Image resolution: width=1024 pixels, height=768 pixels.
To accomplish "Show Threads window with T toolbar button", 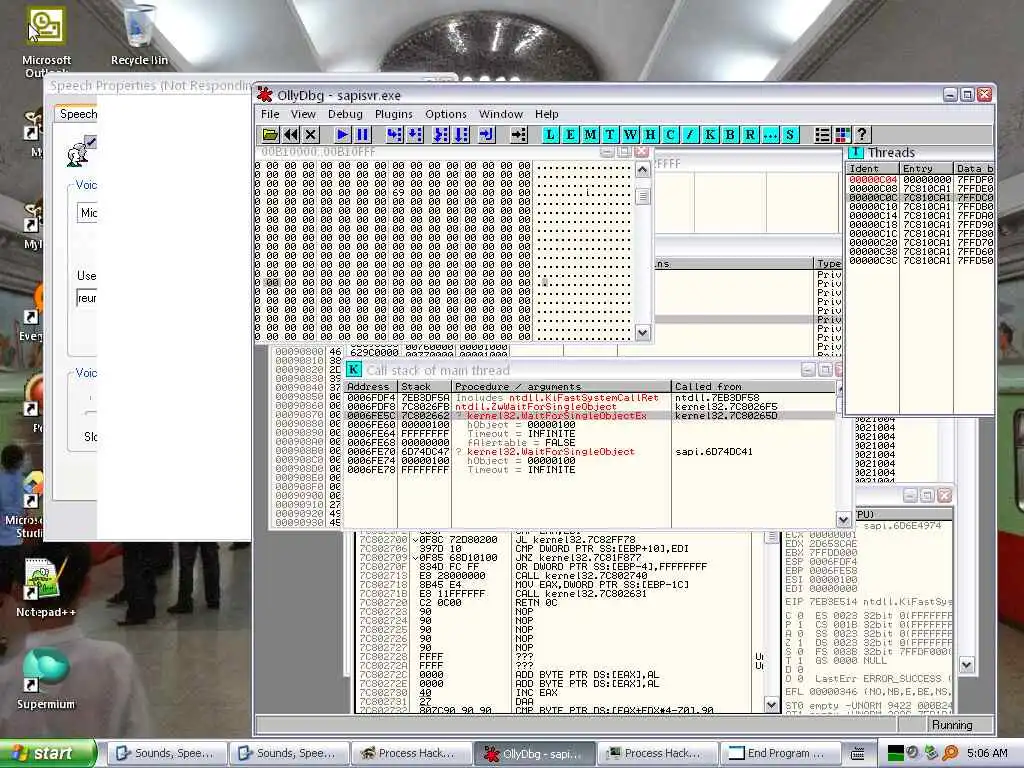I will click(x=610, y=135).
